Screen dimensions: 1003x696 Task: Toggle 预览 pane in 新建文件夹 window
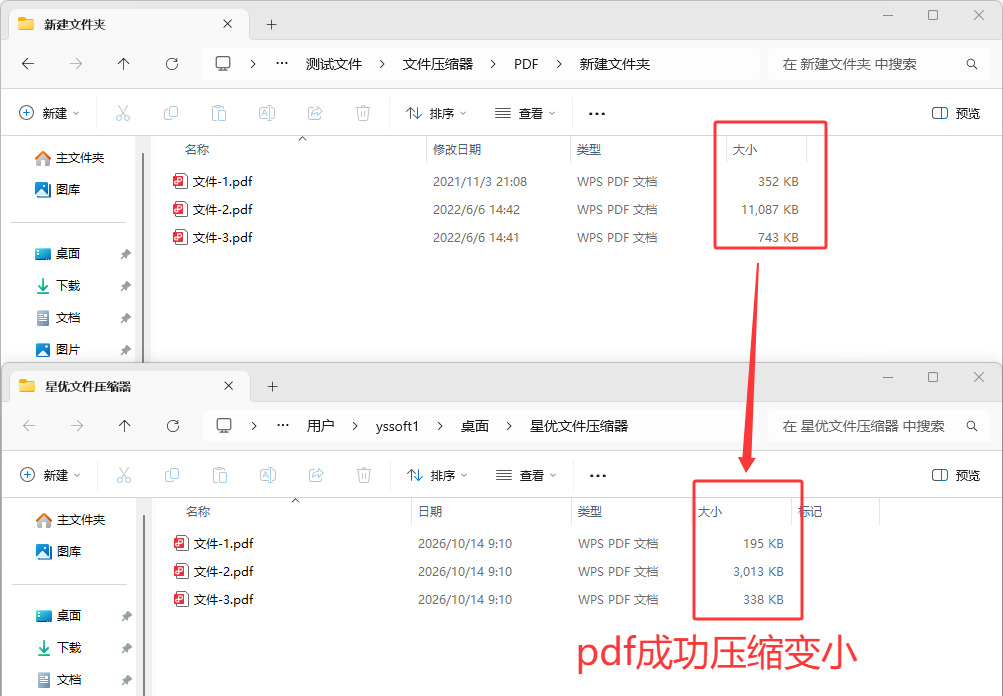[956, 113]
